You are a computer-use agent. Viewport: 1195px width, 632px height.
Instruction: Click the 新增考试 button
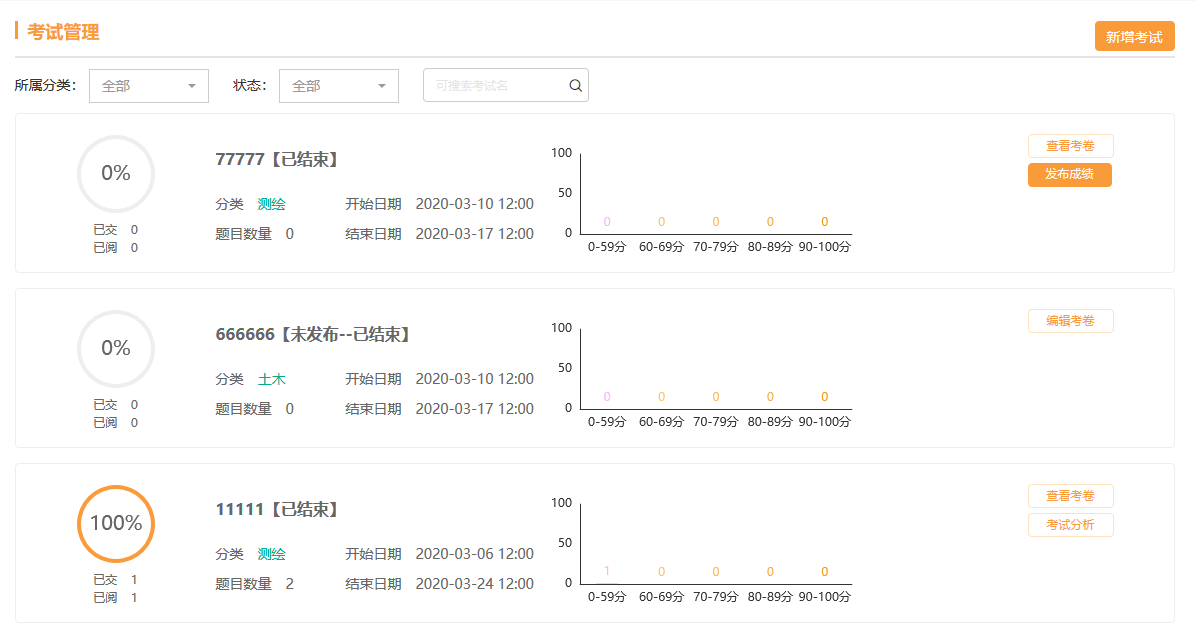coord(1134,37)
